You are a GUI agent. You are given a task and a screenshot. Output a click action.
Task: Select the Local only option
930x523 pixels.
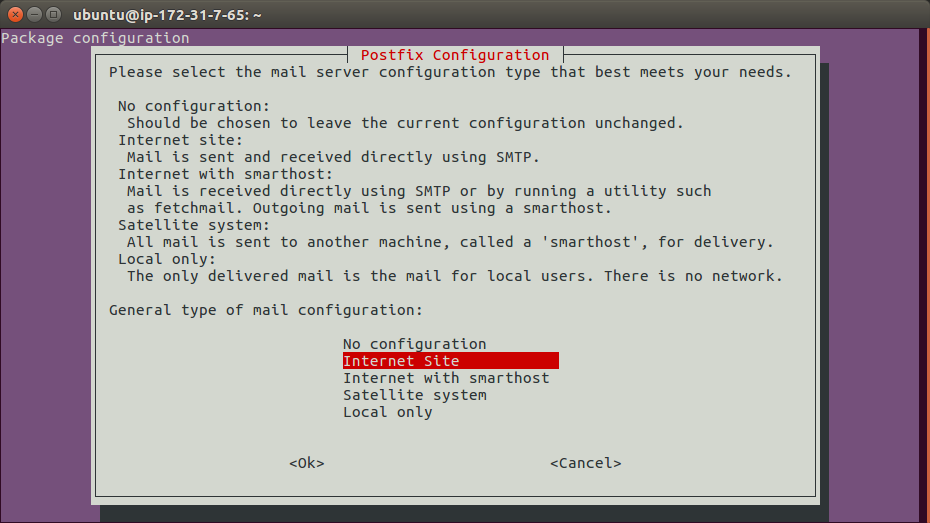tap(387, 412)
